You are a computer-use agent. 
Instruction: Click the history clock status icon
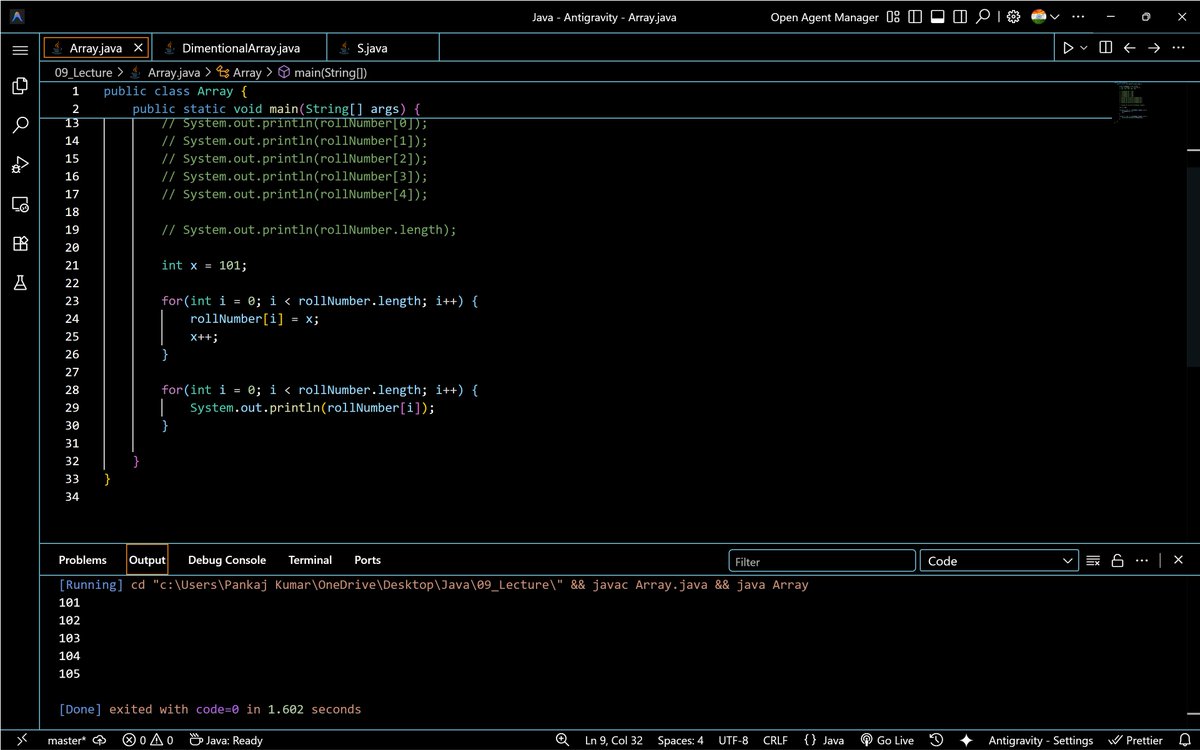coord(936,740)
